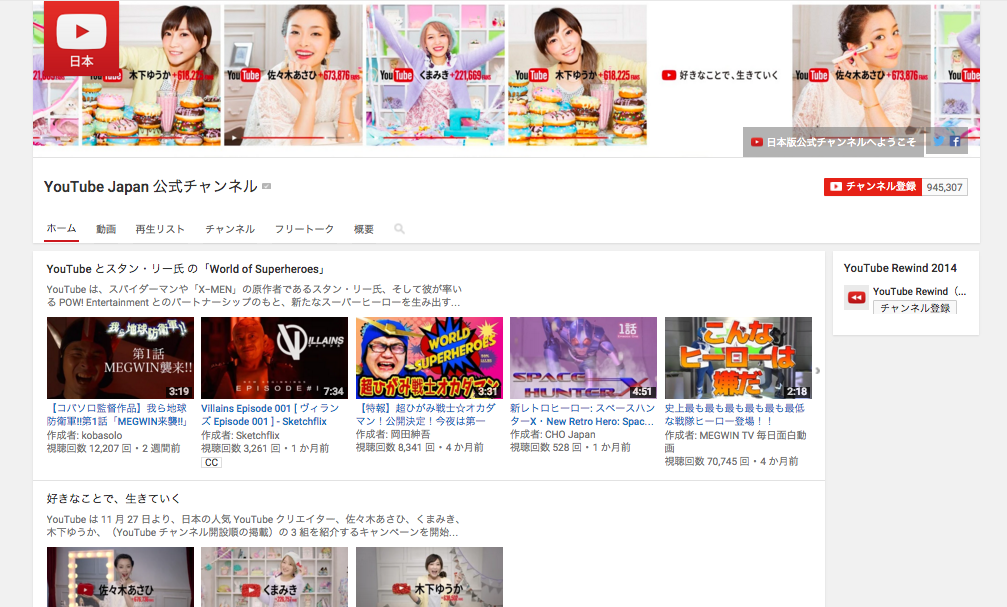Click the 945,307 subscriber count
The height and width of the screenshot is (607, 1007).
945,187
